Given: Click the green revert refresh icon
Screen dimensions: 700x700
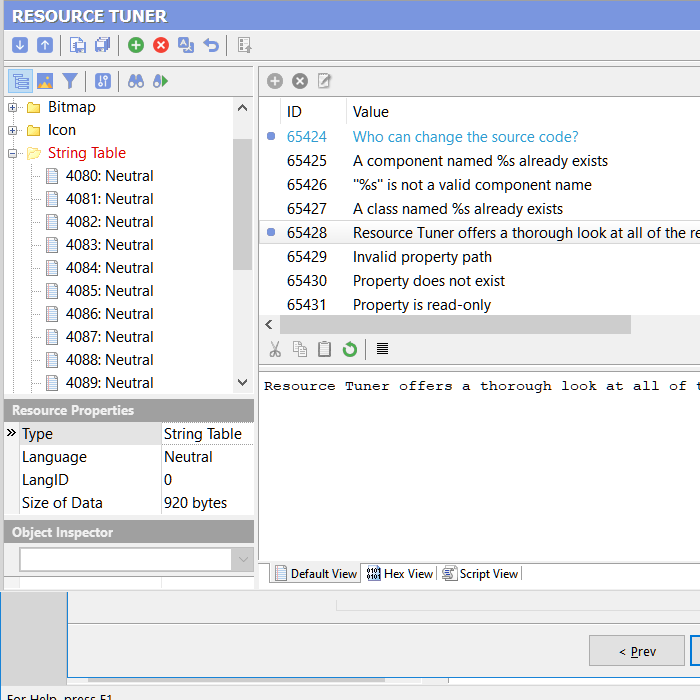Looking at the screenshot, I should (350, 349).
